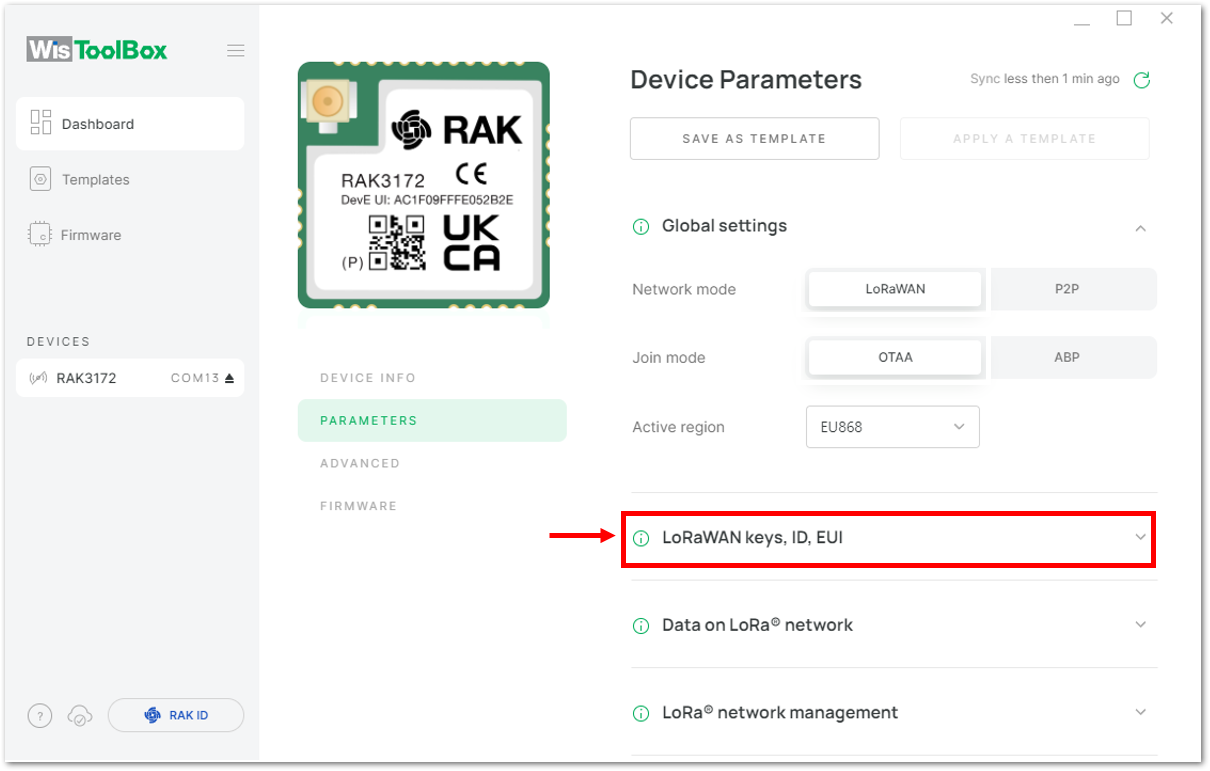
Task: Select OTAA join mode
Action: coord(895,357)
